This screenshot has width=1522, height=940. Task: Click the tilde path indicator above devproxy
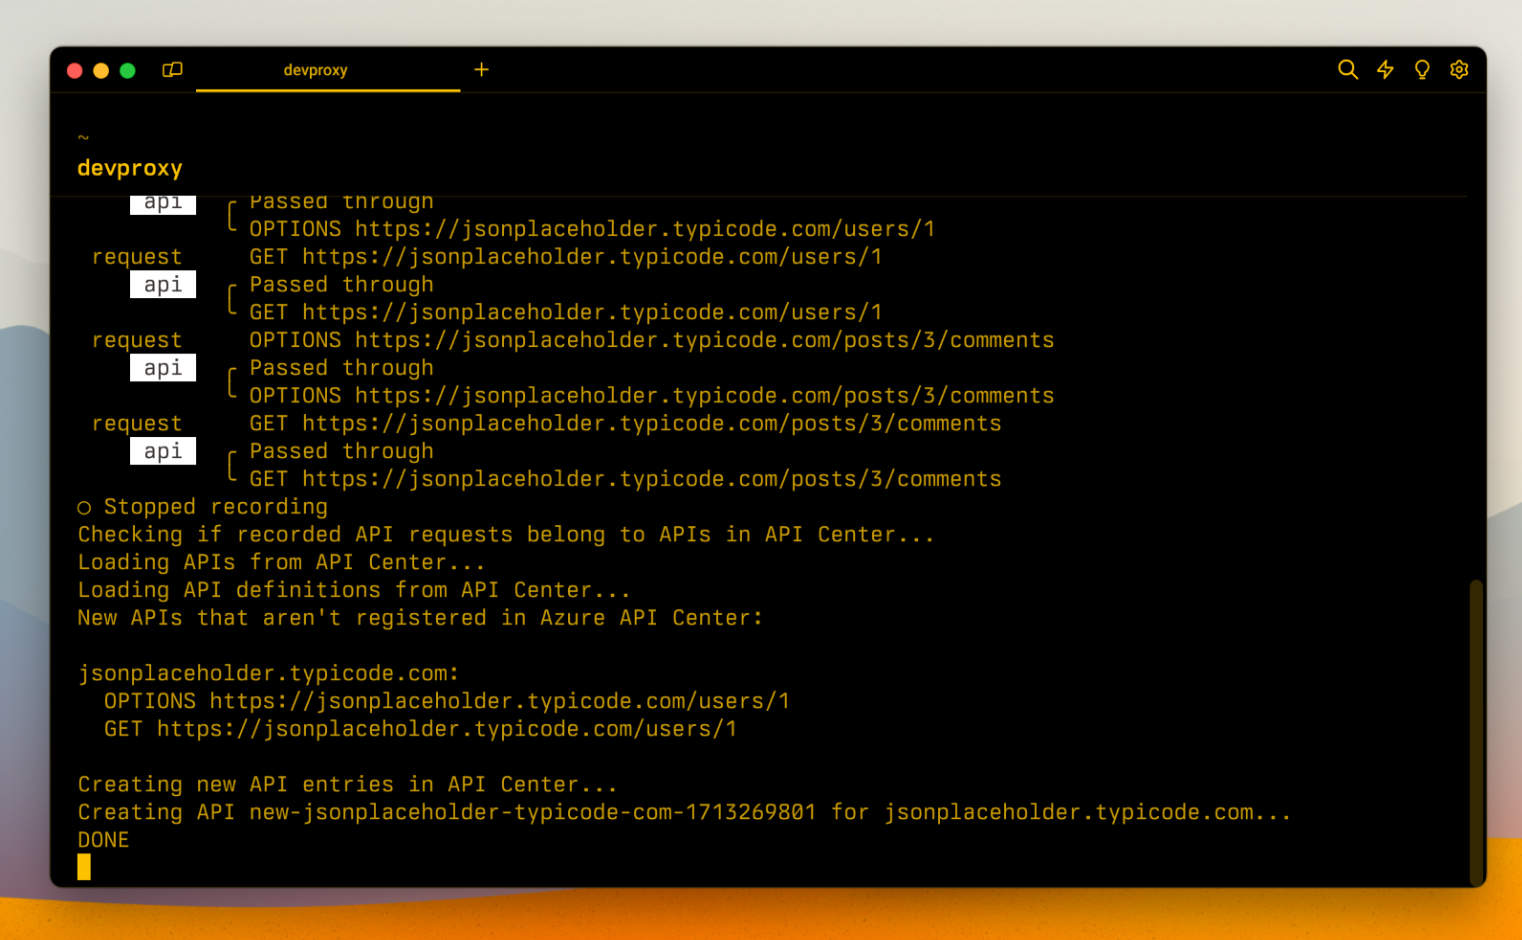(x=84, y=137)
